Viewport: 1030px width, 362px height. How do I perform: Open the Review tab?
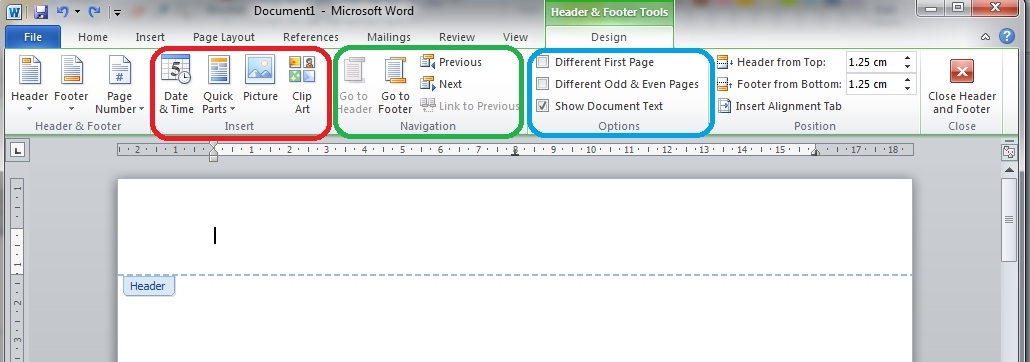457,37
